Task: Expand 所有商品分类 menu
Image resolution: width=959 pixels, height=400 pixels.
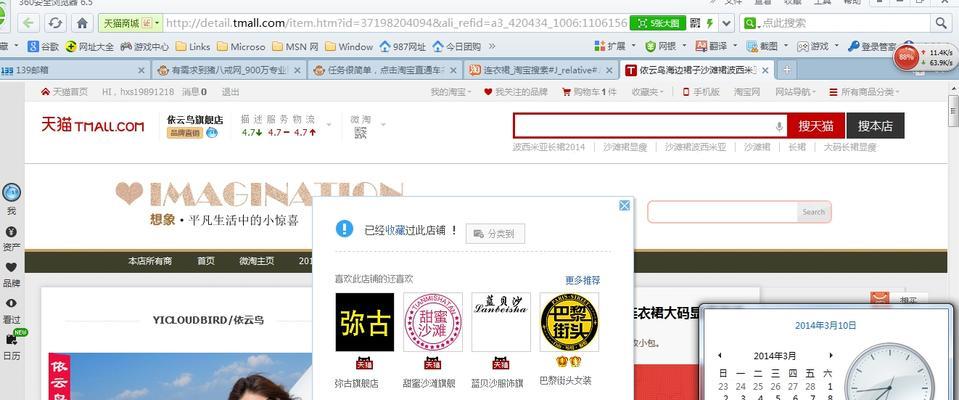Action: tap(864, 92)
